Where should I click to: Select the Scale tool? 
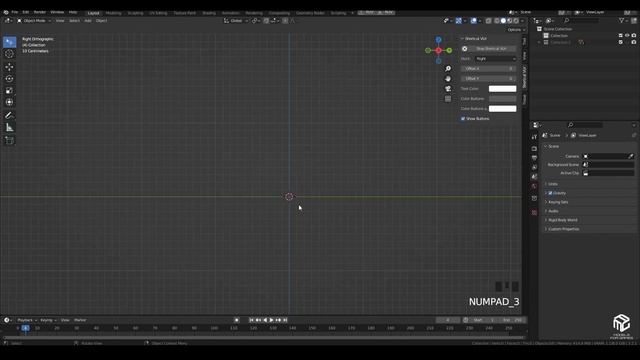tap(9, 90)
